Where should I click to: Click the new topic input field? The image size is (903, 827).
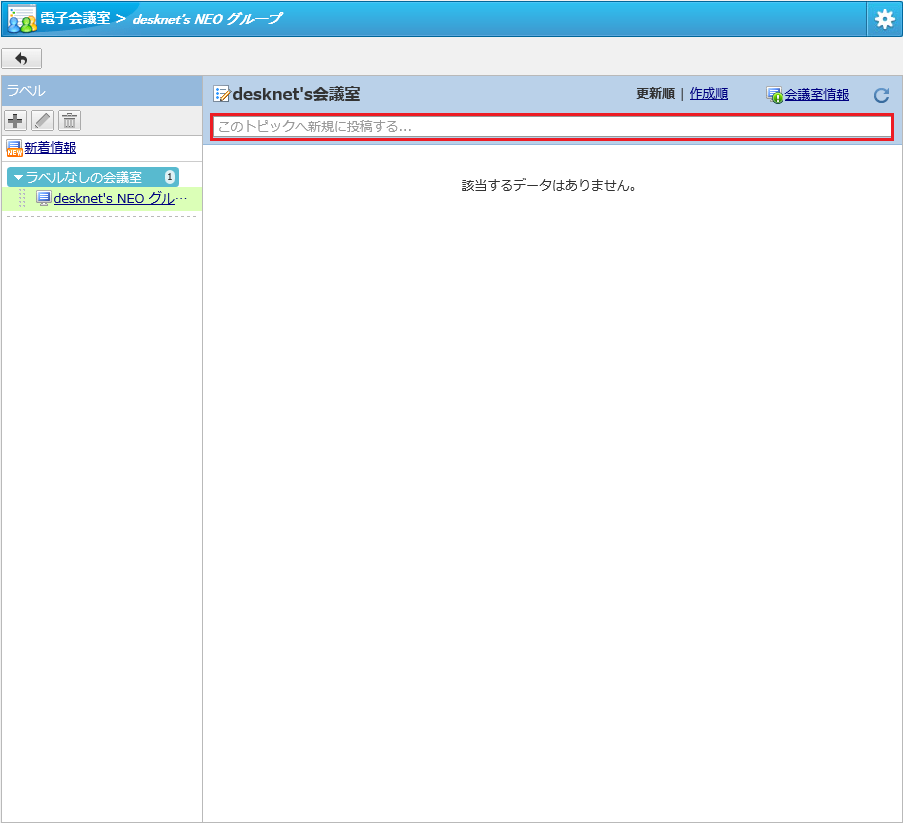click(552, 127)
